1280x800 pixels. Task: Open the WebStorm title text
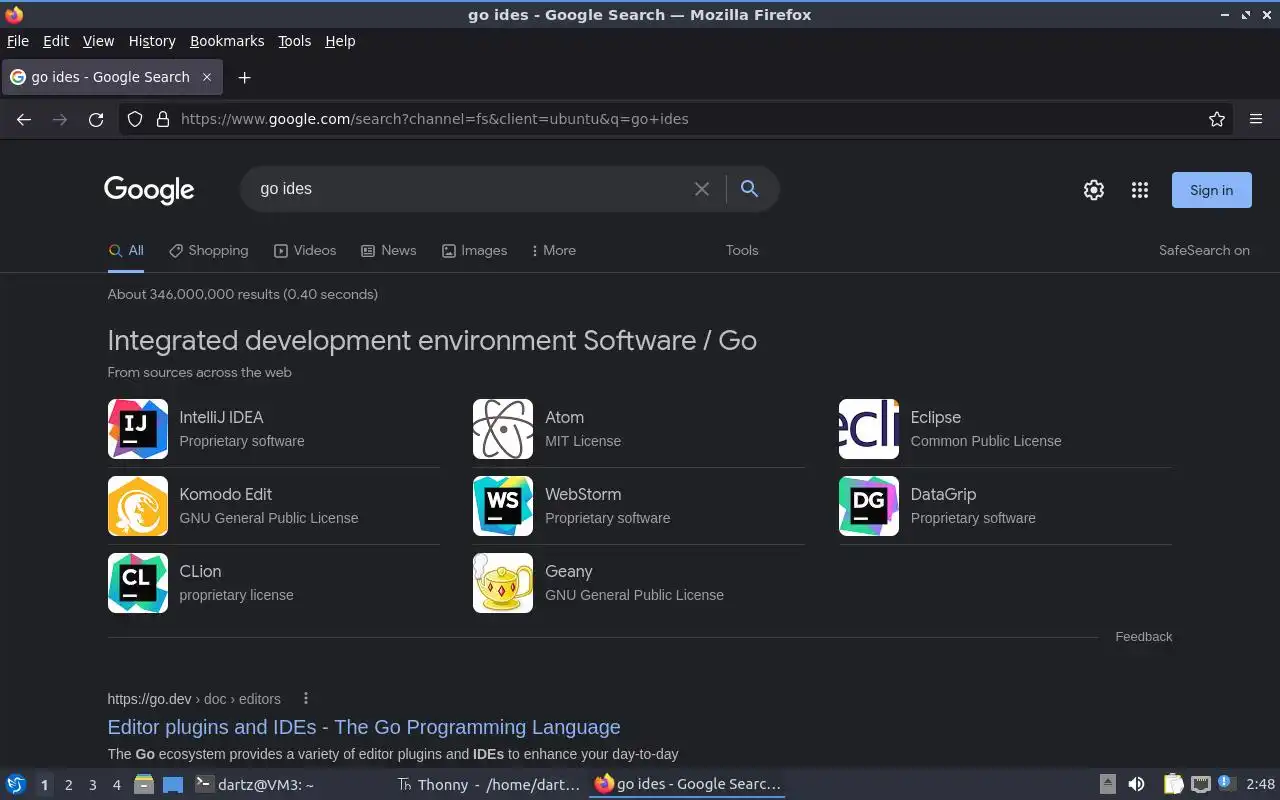click(583, 495)
